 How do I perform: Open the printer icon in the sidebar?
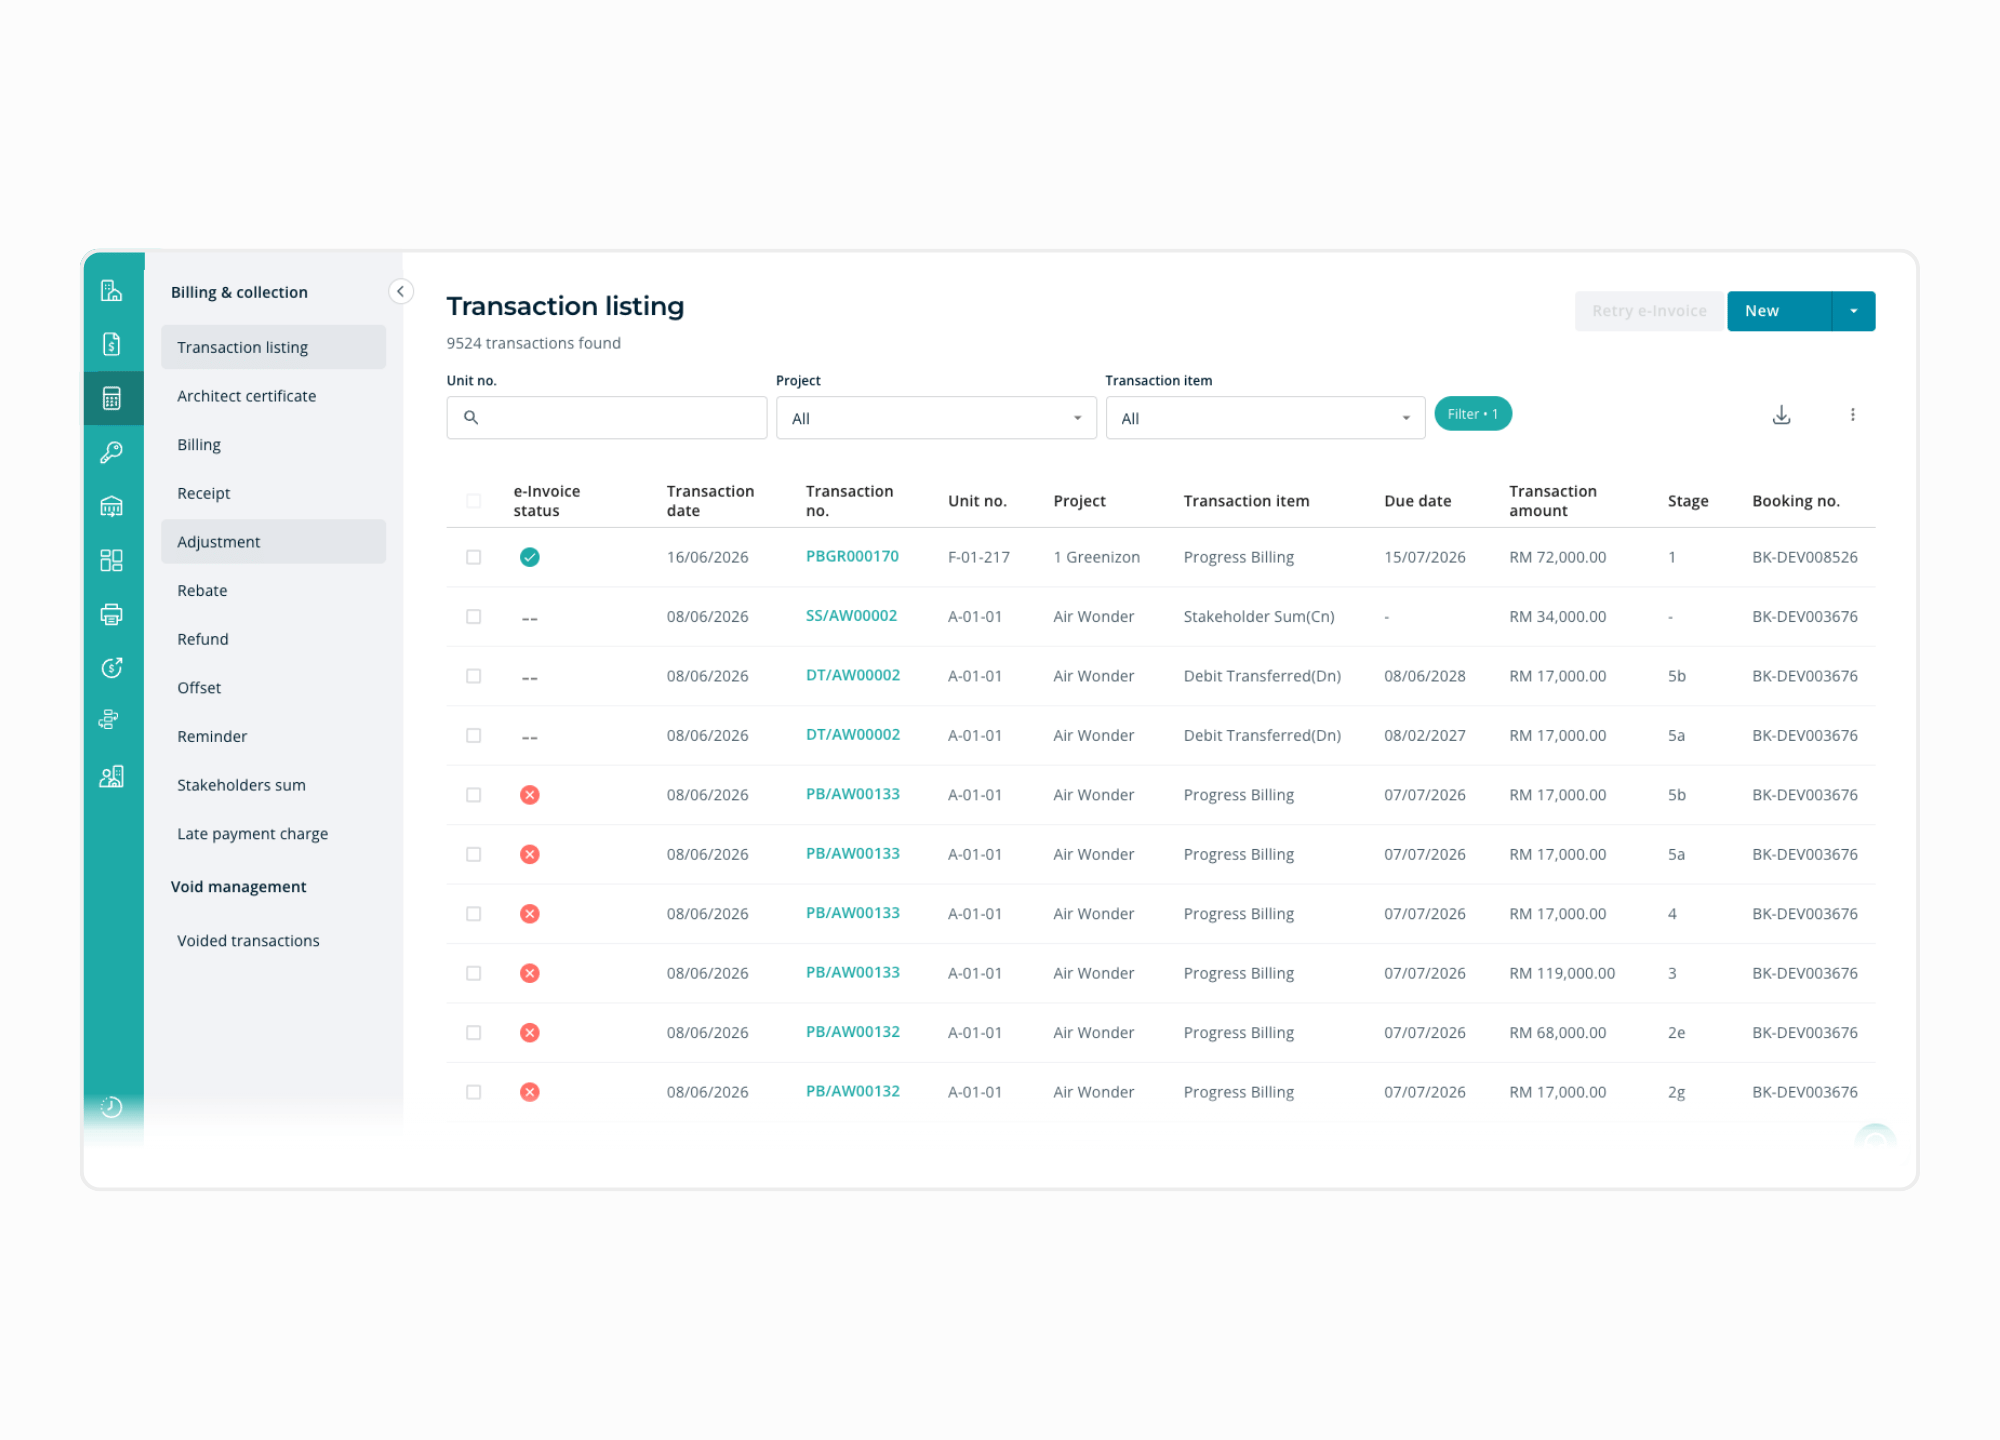[x=111, y=614]
